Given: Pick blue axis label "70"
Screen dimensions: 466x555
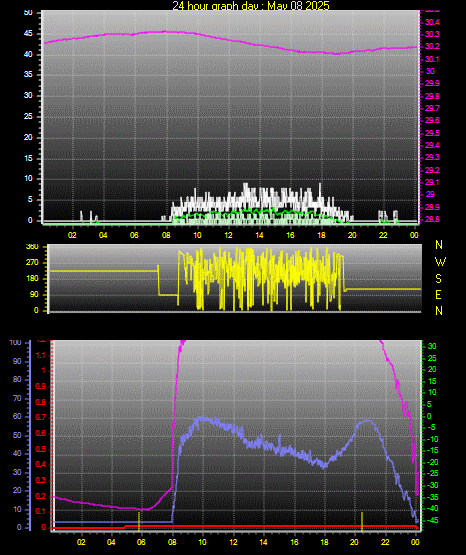Looking at the screenshot, I should coord(17,399).
